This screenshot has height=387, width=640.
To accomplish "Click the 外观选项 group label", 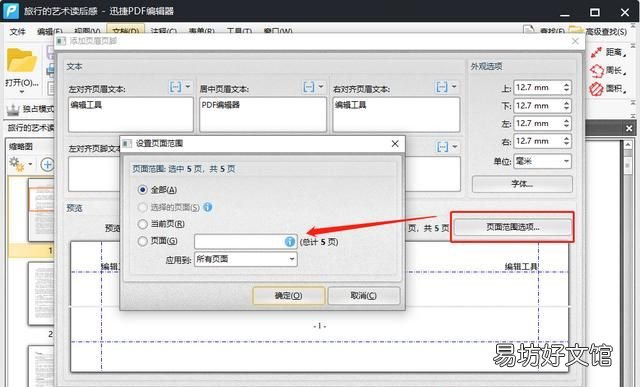I will click(x=487, y=67).
